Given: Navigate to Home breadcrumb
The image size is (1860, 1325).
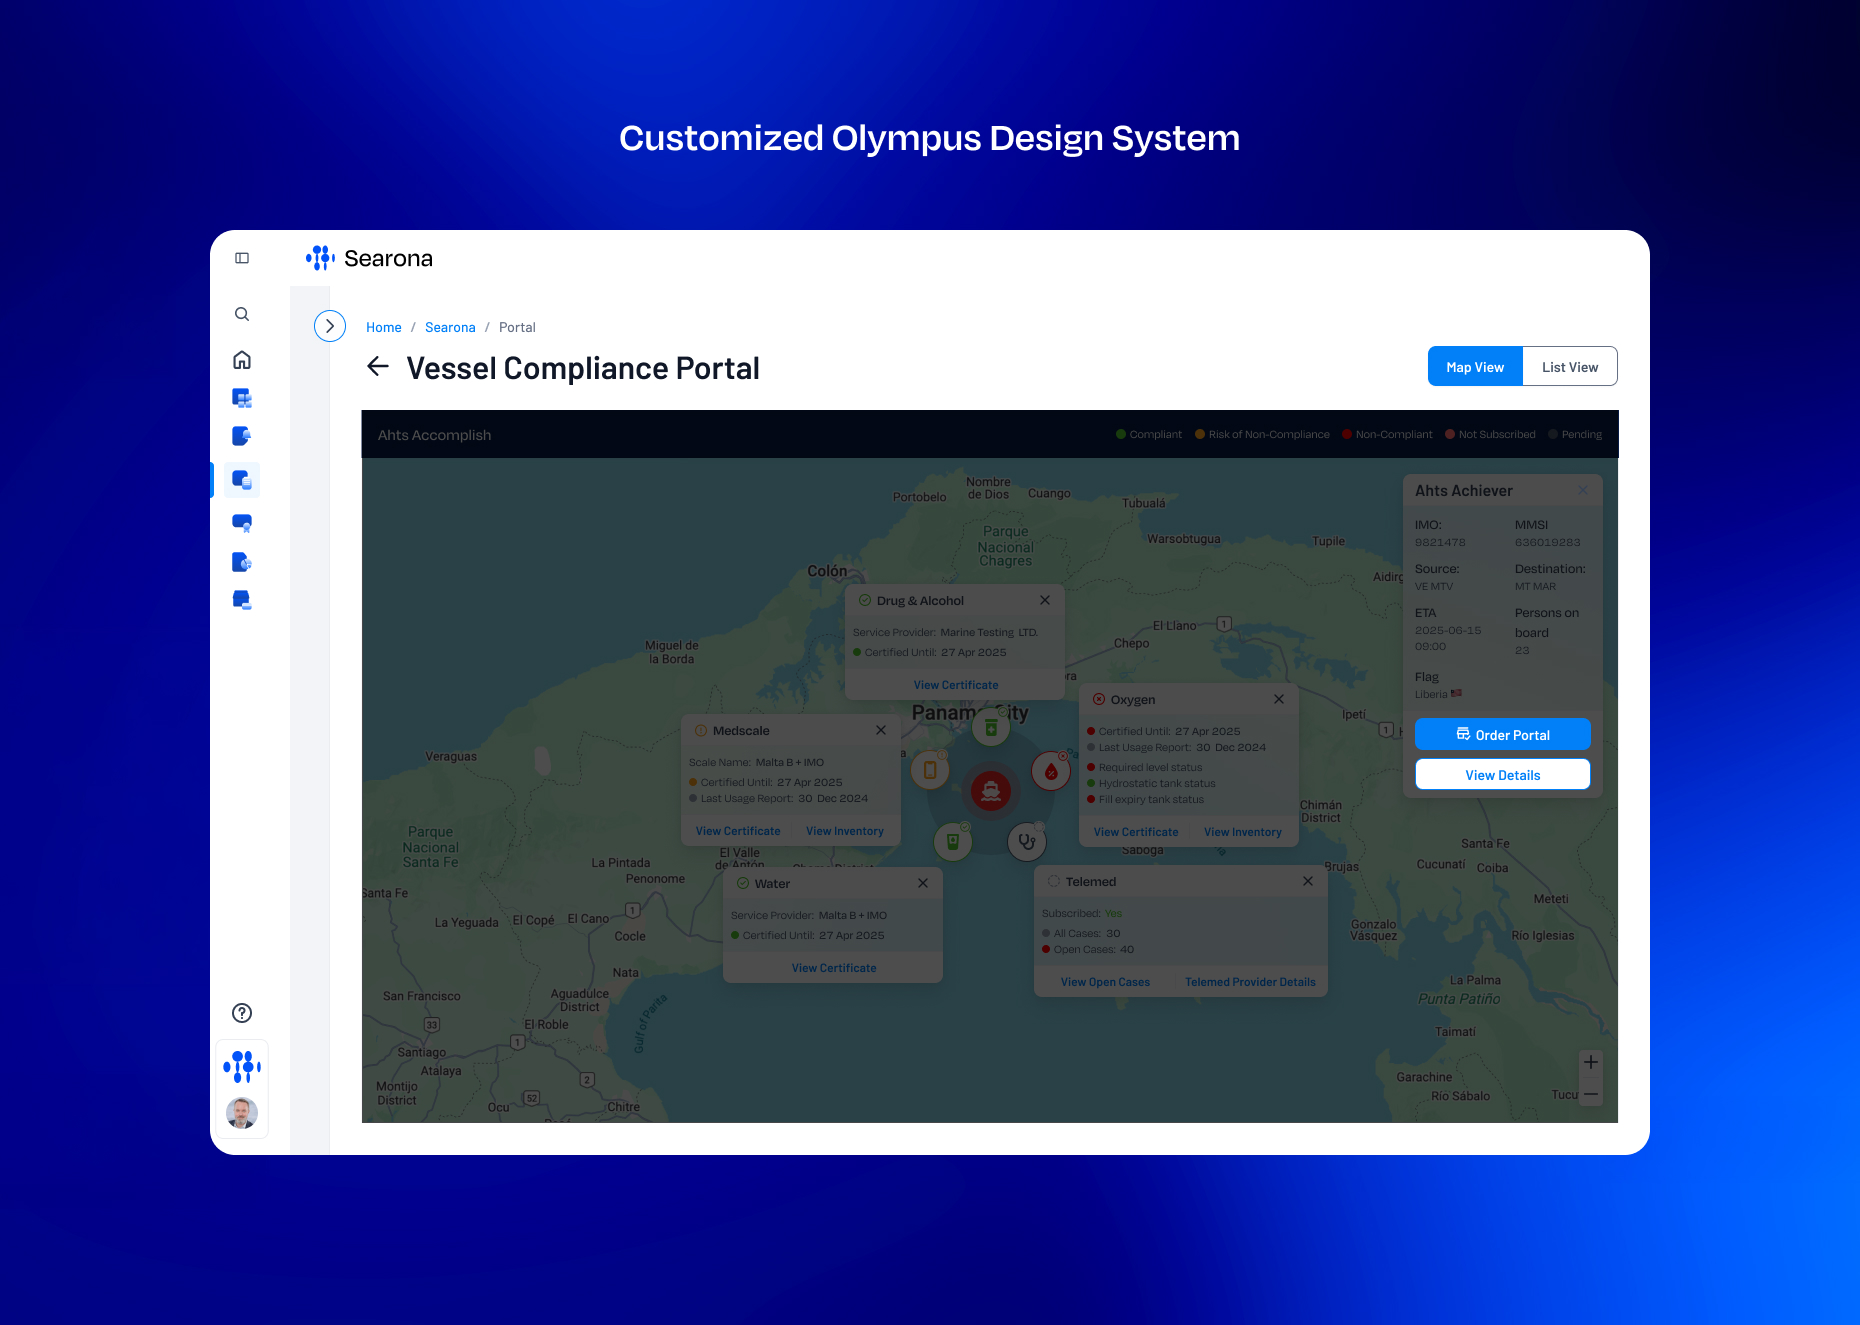Looking at the screenshot, I should pyautogui.click(x=384, y=327).
